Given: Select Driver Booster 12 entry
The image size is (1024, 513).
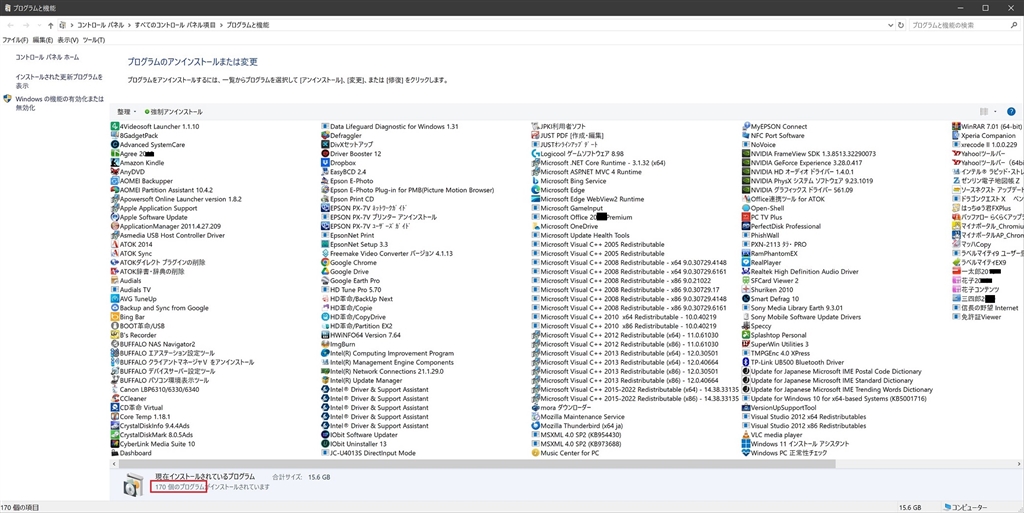Looking at the screenshot, I should tap(351, 154).
